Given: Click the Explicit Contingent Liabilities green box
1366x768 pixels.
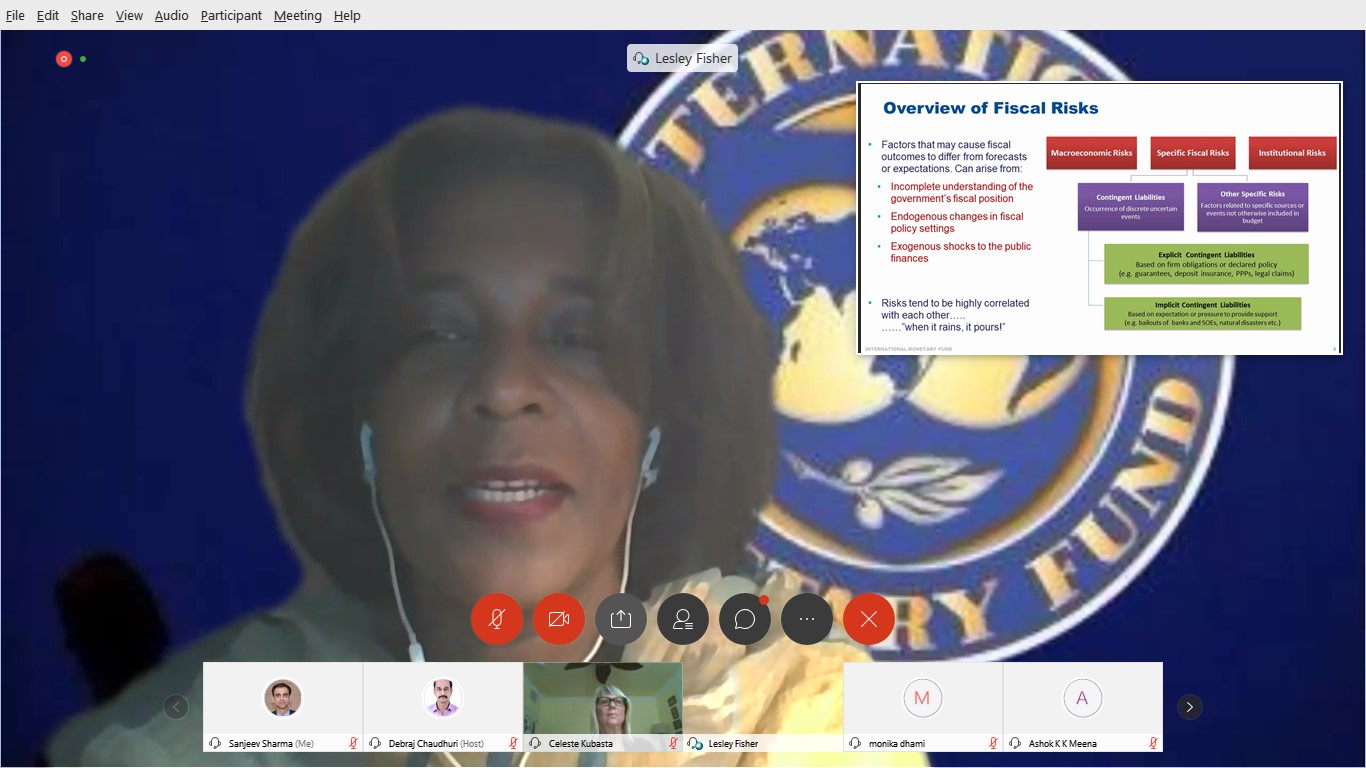Looking at the screenshot, I should pyautogui.click(x=1206, y=264).
